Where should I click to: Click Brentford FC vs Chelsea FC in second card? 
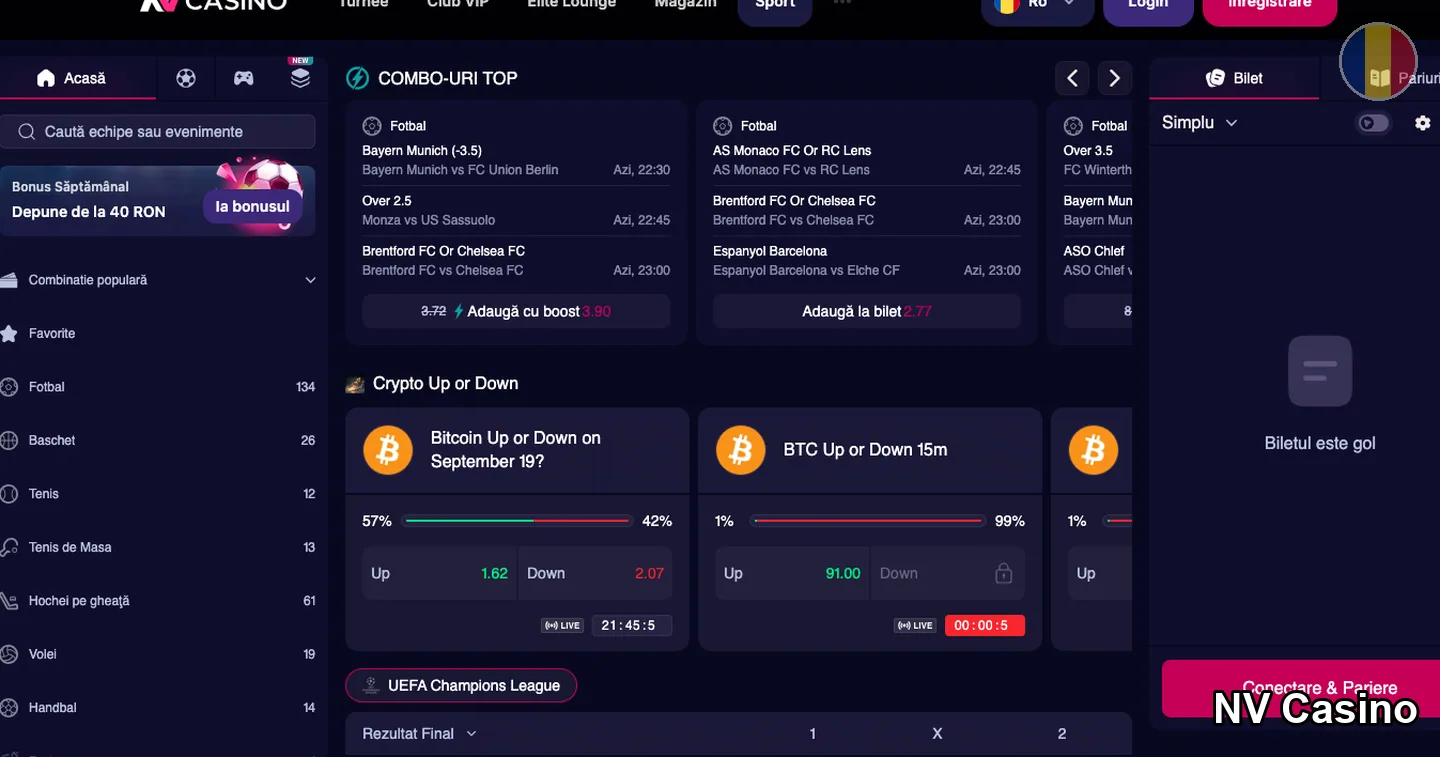click(x=793, y=220)
